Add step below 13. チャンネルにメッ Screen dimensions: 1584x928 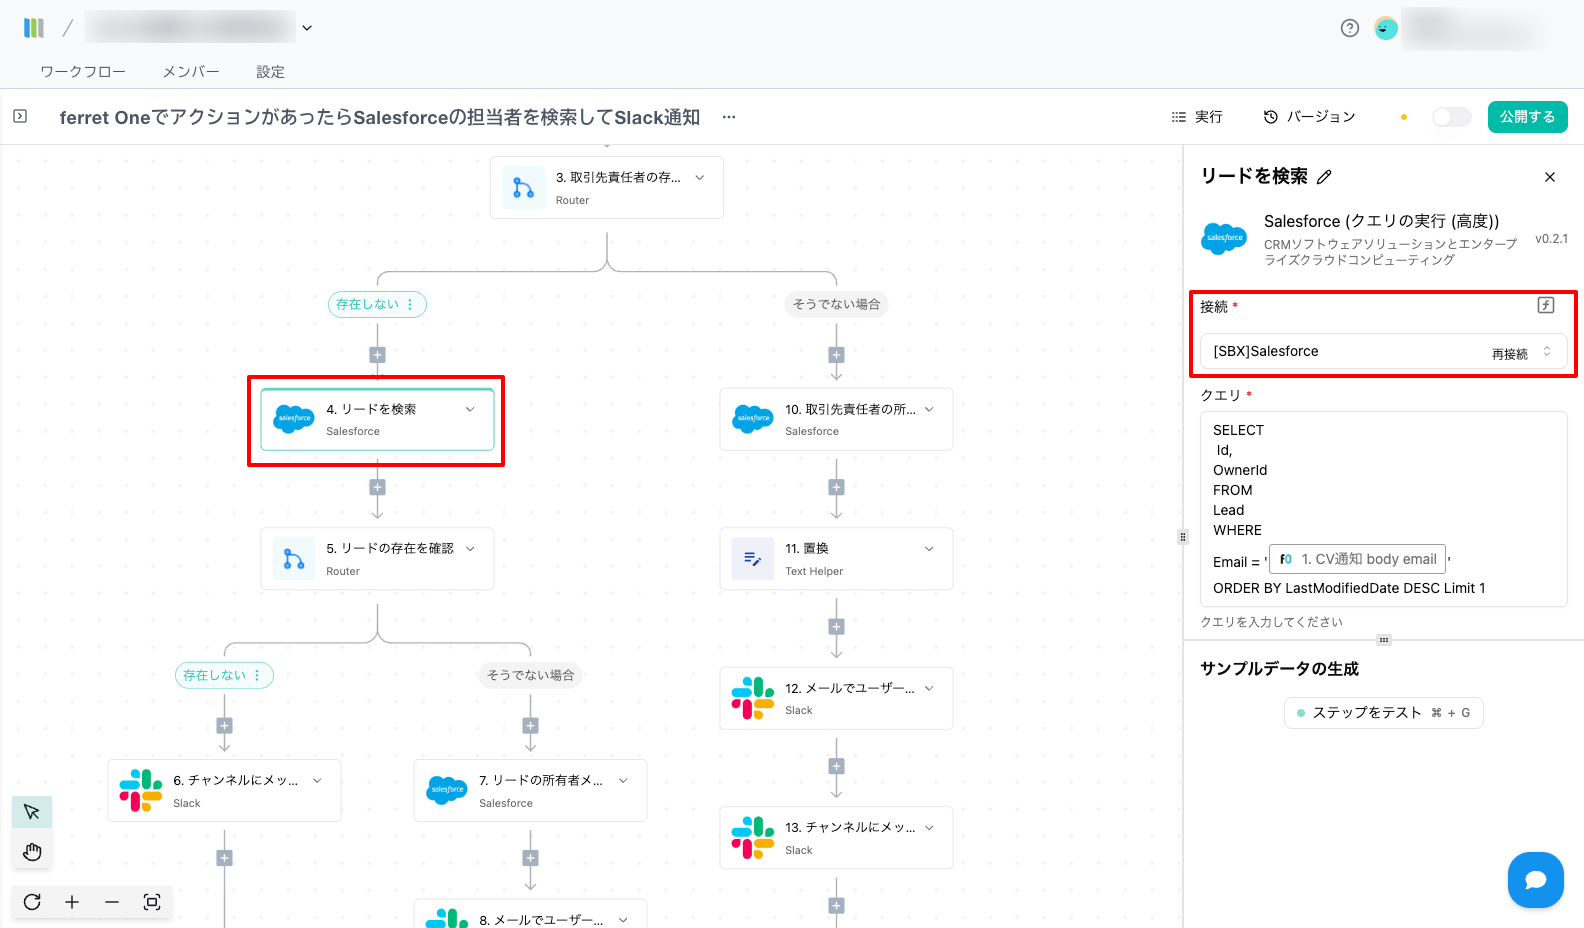pos(836,906)
